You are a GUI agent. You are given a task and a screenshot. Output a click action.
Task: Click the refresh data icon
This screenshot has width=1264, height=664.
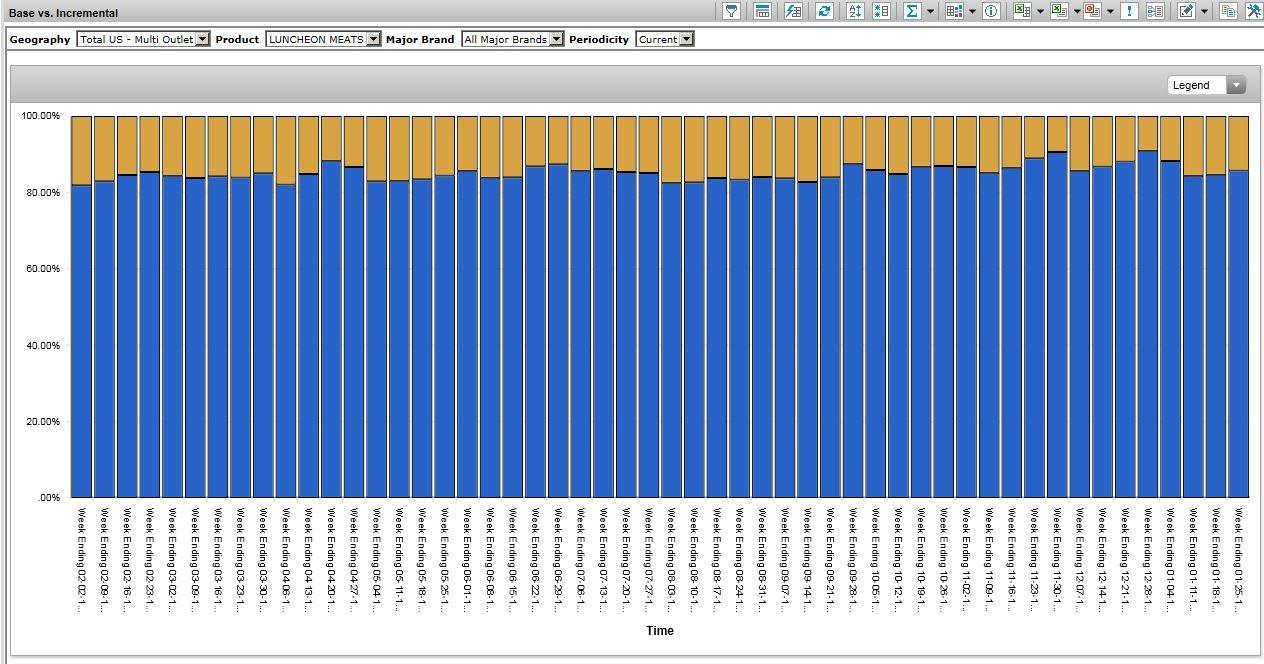coord(824,11)
